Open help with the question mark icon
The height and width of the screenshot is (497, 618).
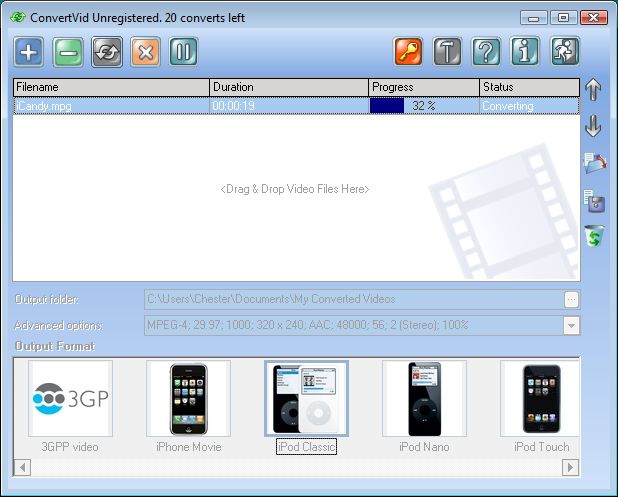(486, 52)
